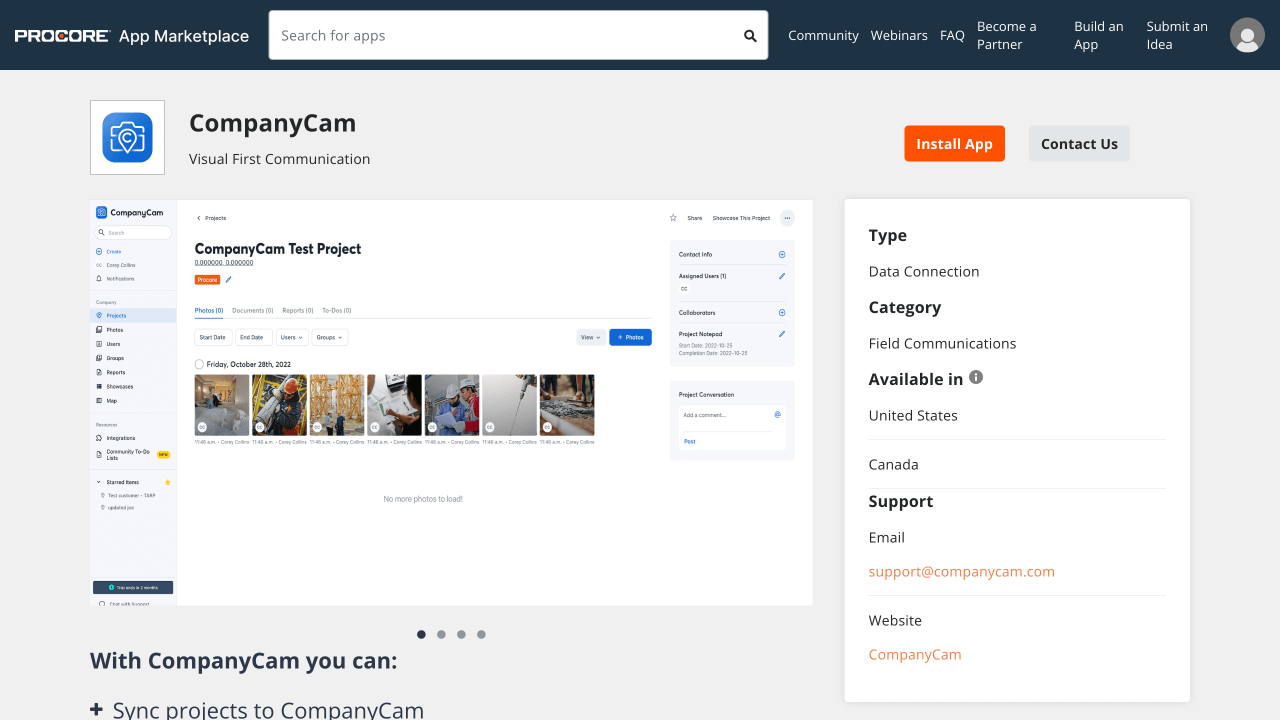Select the first carousel dot
Viewport: 1280px width, 720px height.
pyautogui.click(x=421, y=634)
